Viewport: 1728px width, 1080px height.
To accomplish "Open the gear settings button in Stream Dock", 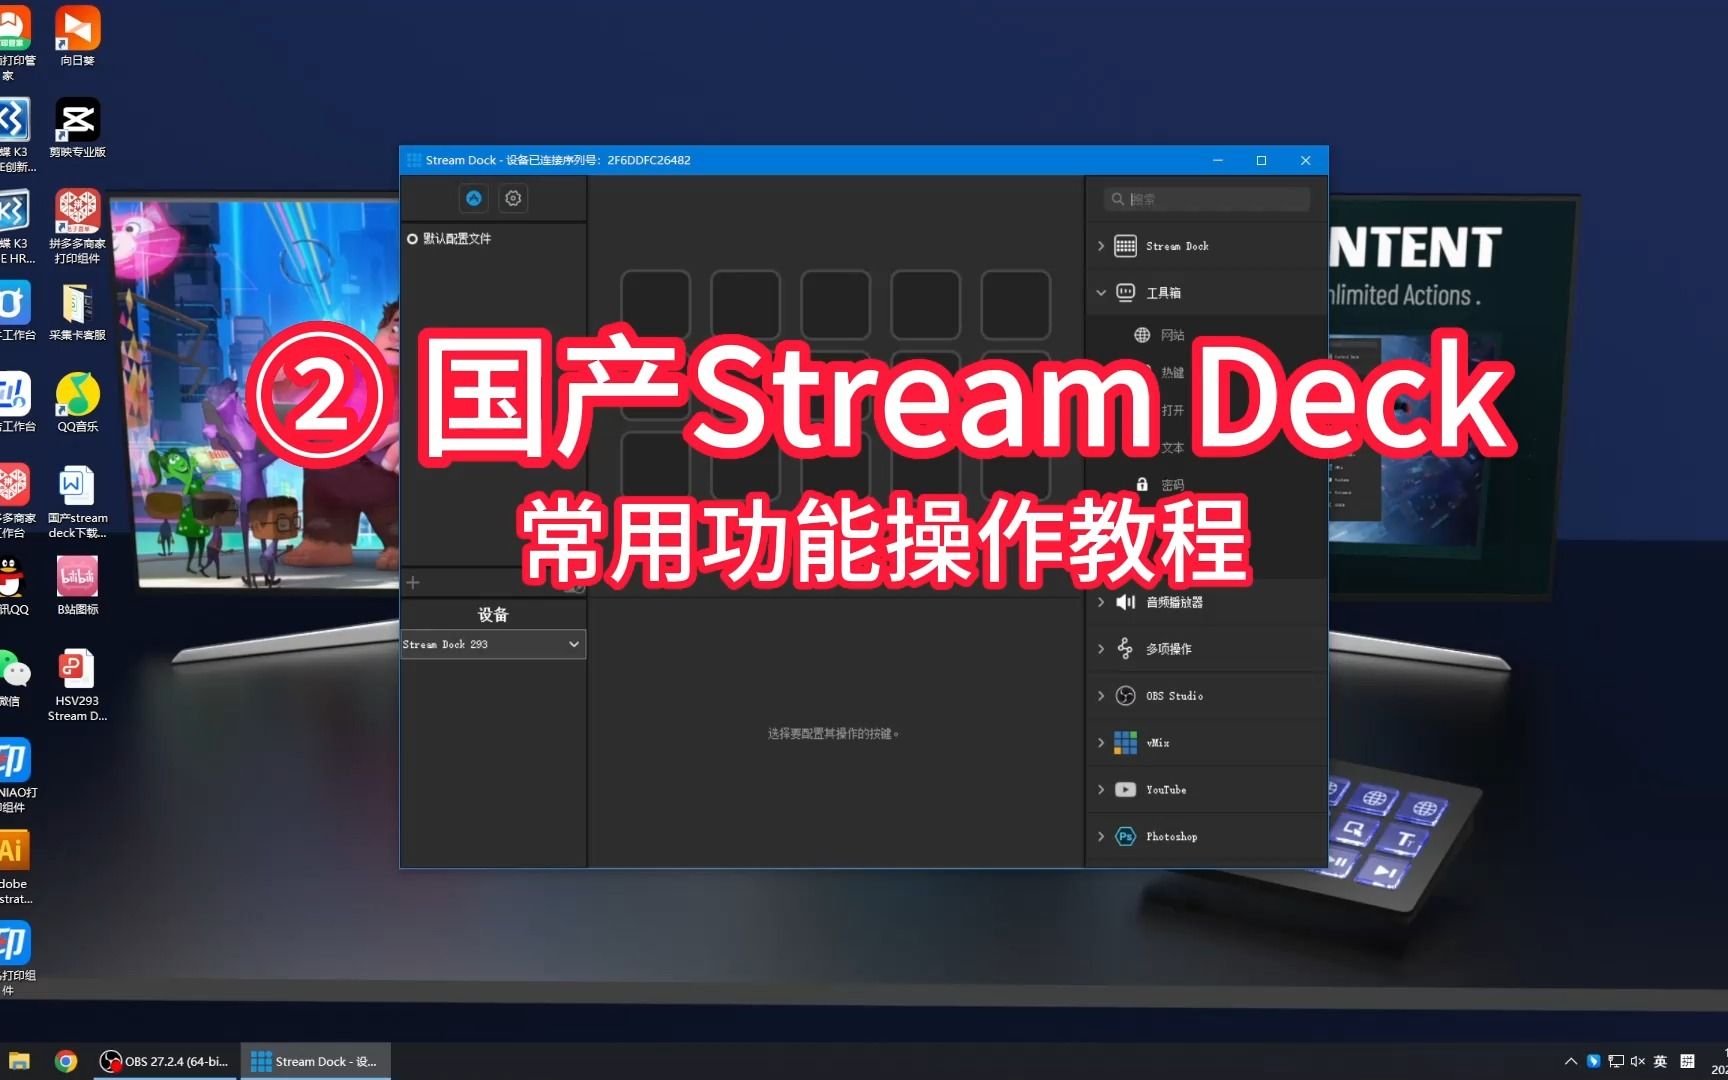I will click(513, 198).
